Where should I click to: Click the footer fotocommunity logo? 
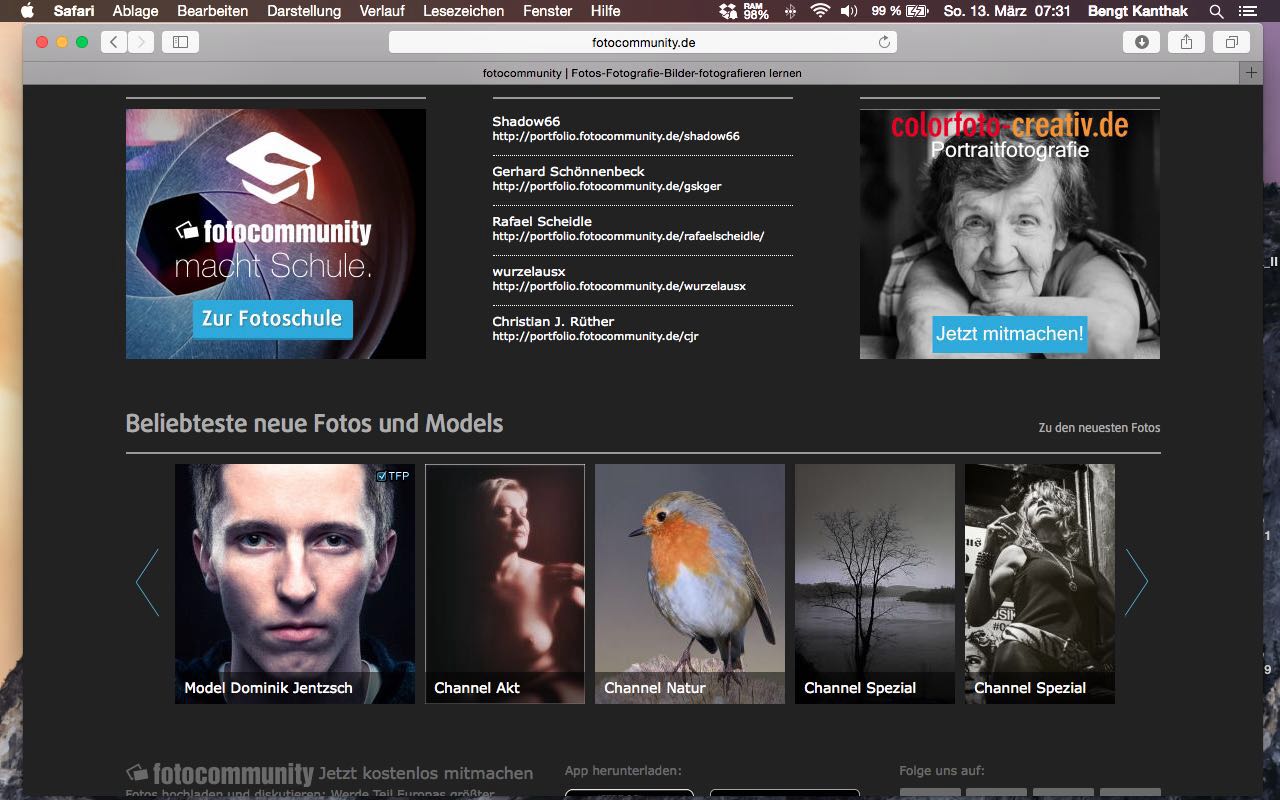220,774
